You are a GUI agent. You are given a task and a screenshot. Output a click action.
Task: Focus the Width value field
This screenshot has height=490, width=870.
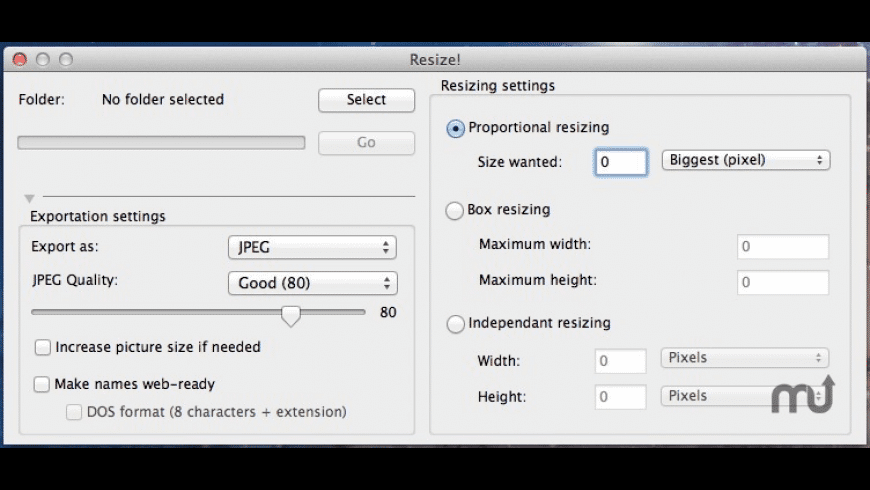pos(621,360)
